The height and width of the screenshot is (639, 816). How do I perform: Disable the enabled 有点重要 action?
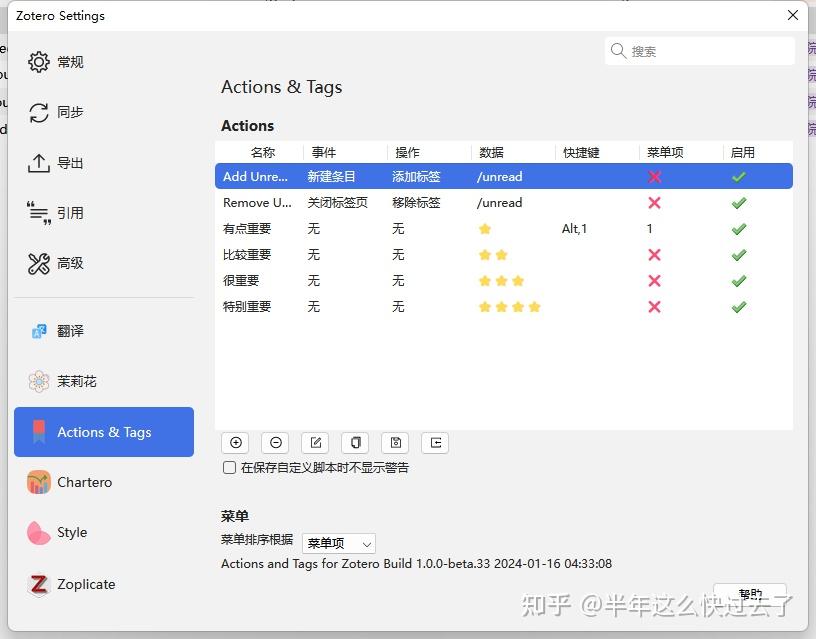point(738,229)
